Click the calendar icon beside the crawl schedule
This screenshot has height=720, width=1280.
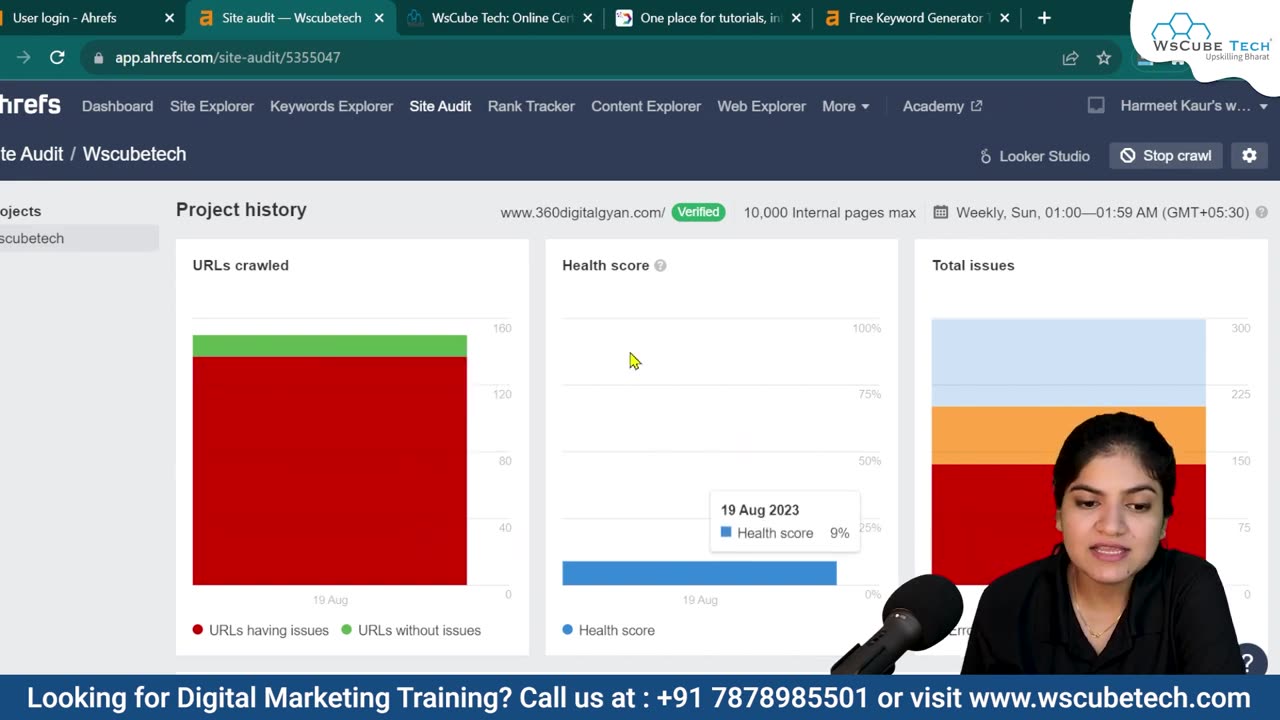point(940,212)
